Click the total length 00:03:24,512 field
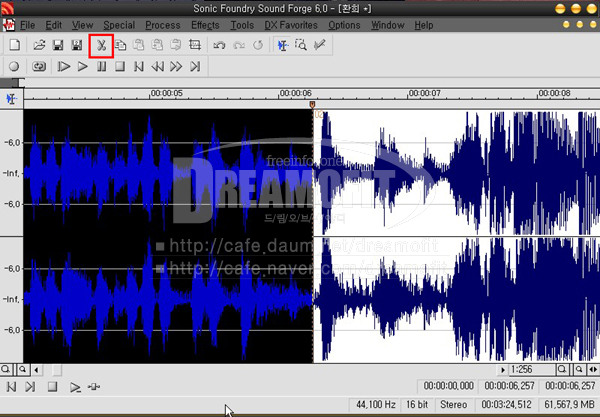Viewport: 600px width, 417px height. tap(507, 404)
